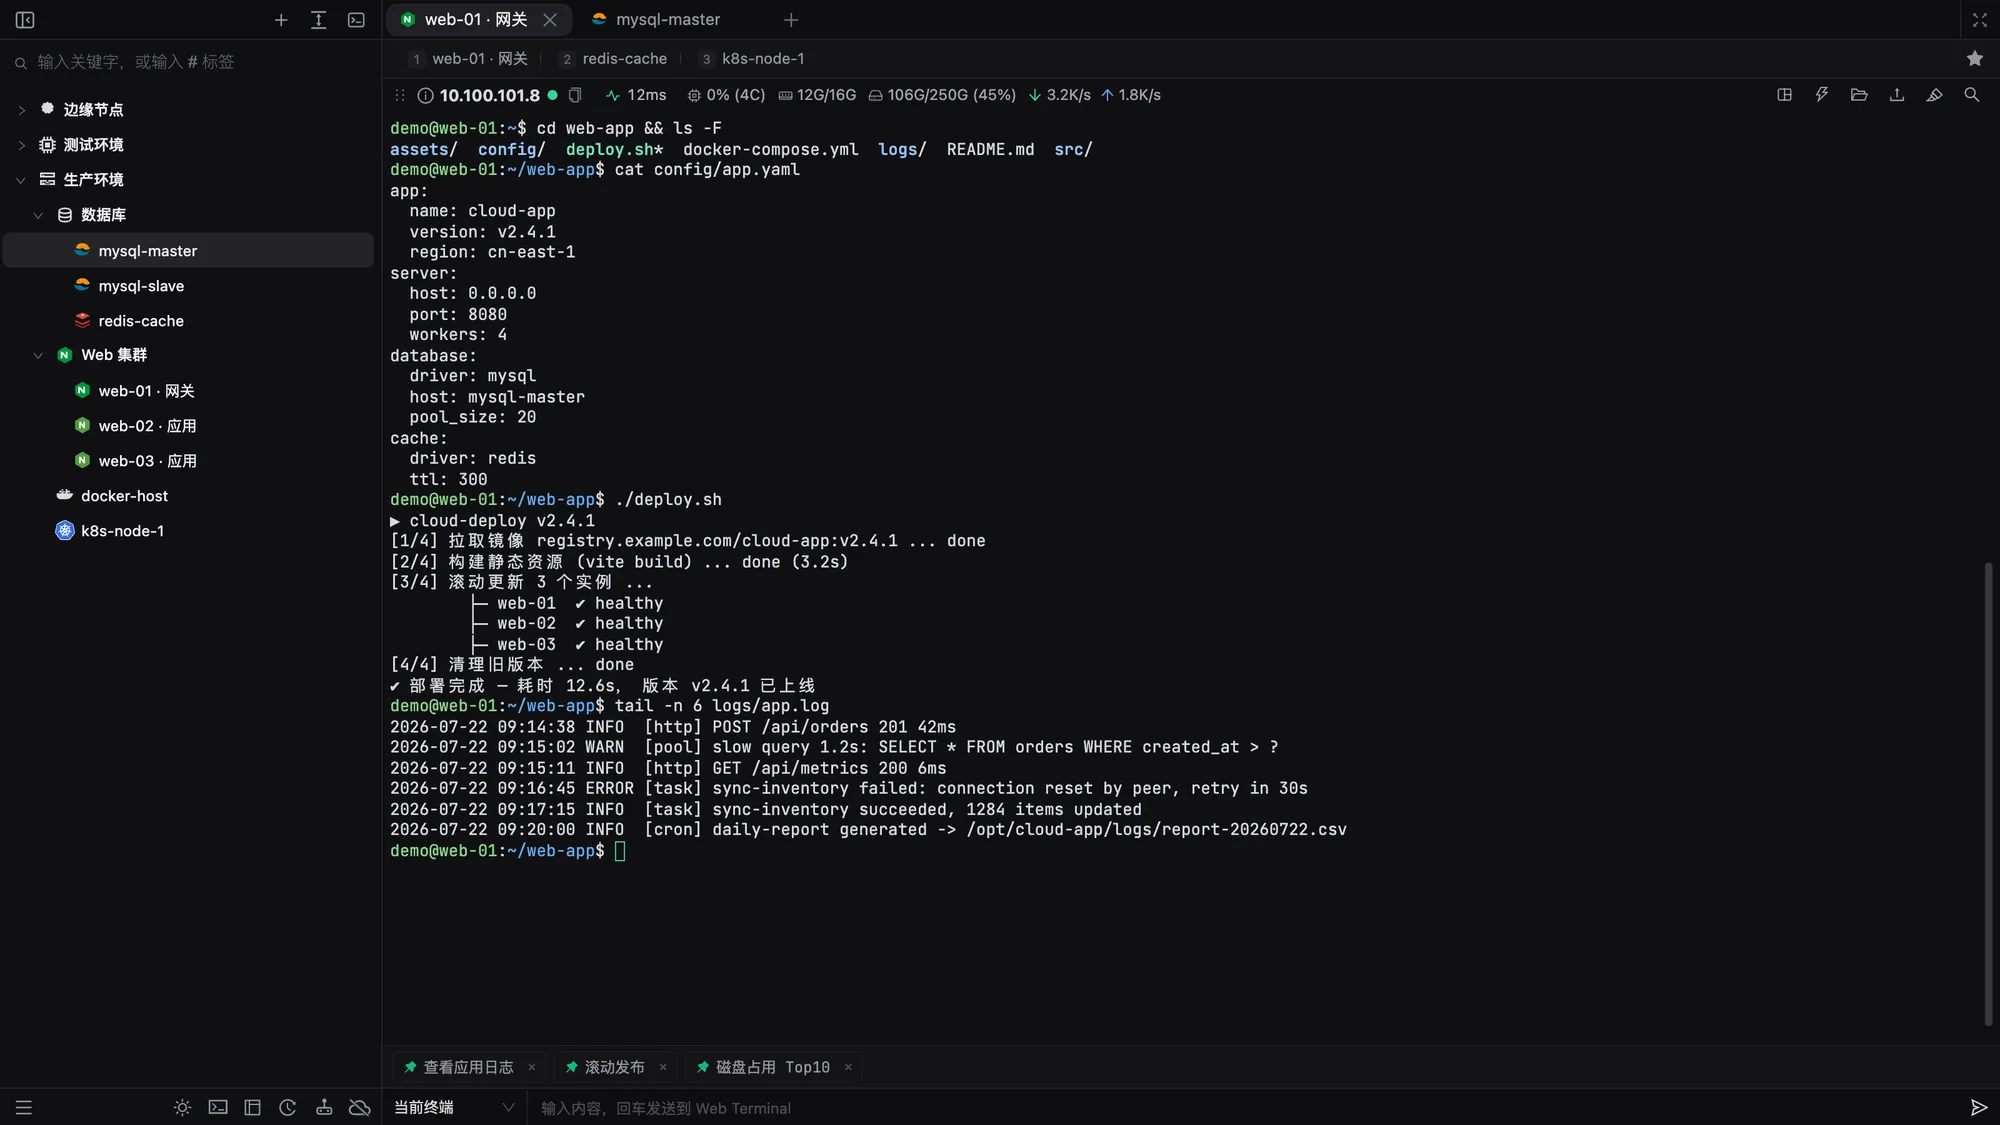Image resolution: width=2000 pixels, height=1125 pixels.
Task: Open web-03 · 应用 host
Action: [189, 461]
